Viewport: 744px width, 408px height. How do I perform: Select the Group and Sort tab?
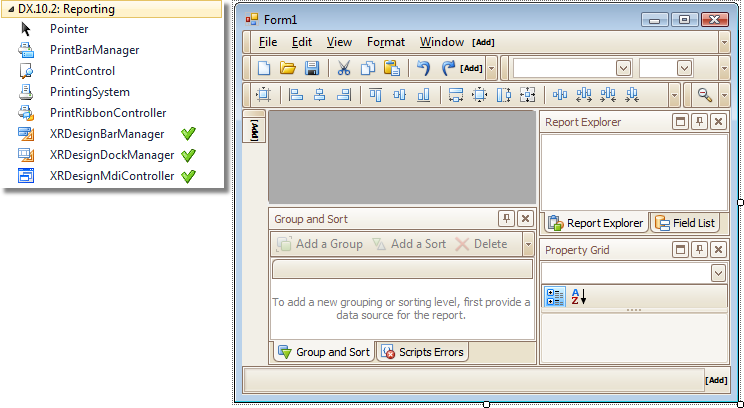click(x=323, y=352)
